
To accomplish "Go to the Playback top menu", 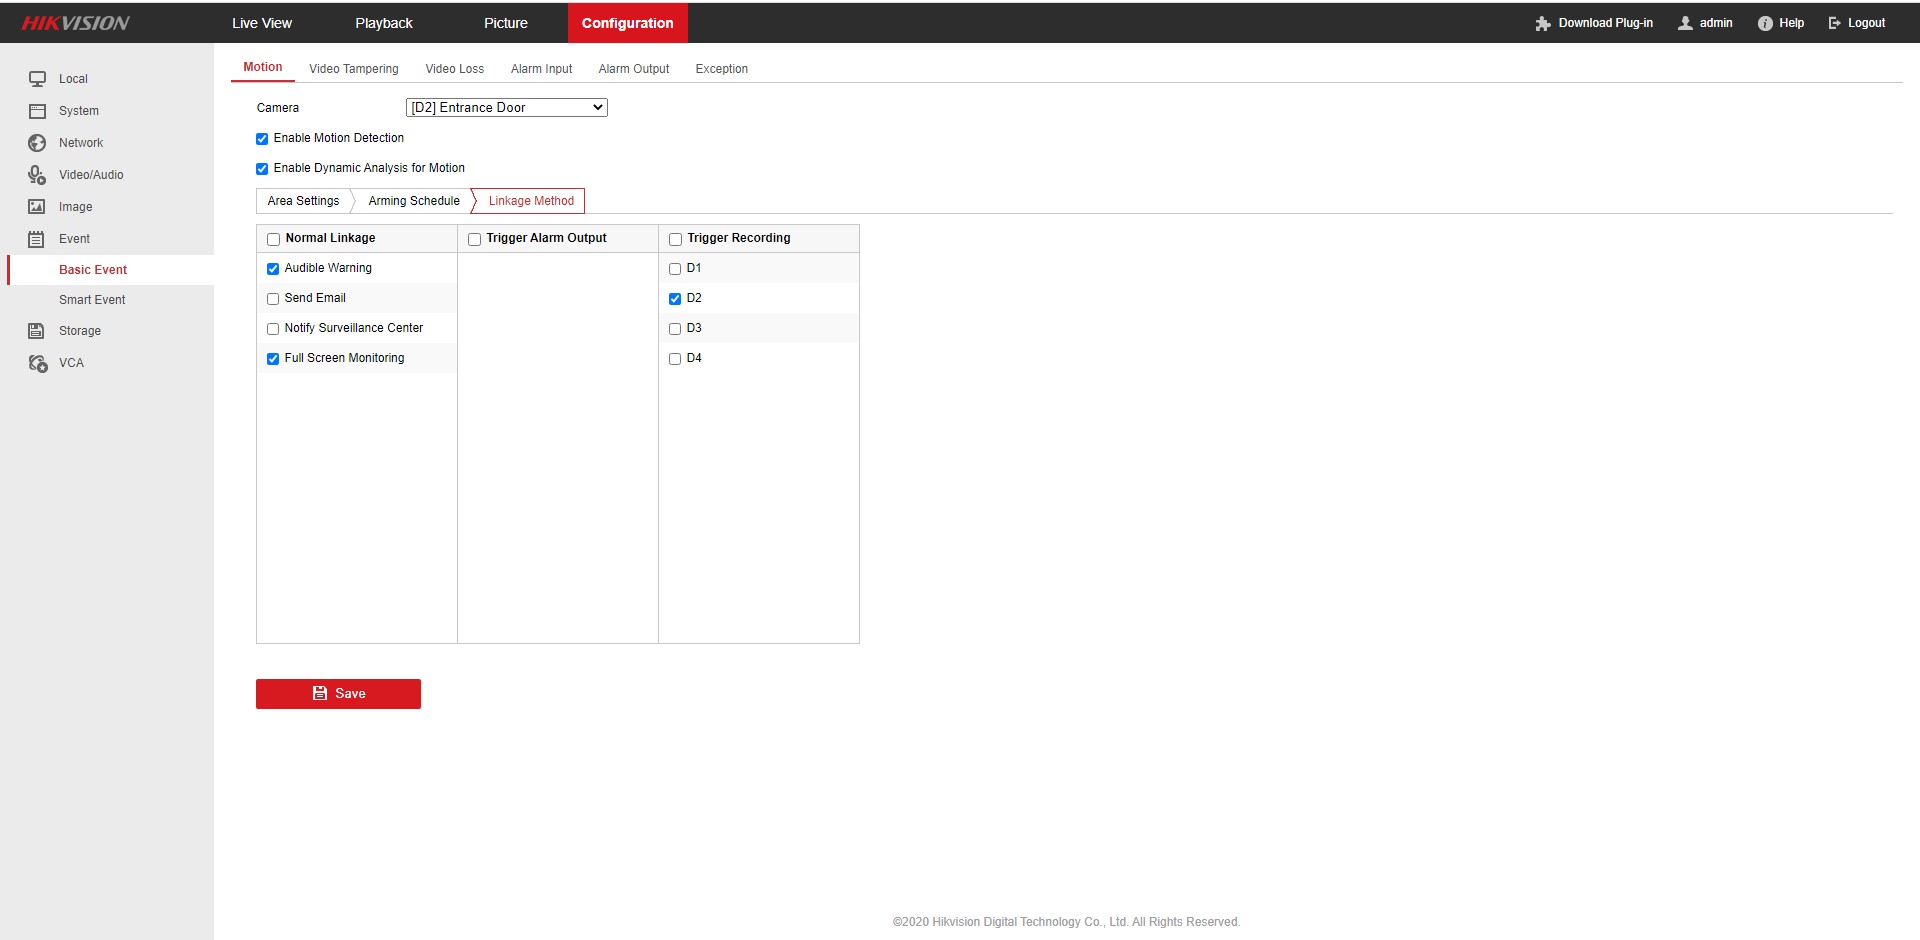I will [383, 23].
